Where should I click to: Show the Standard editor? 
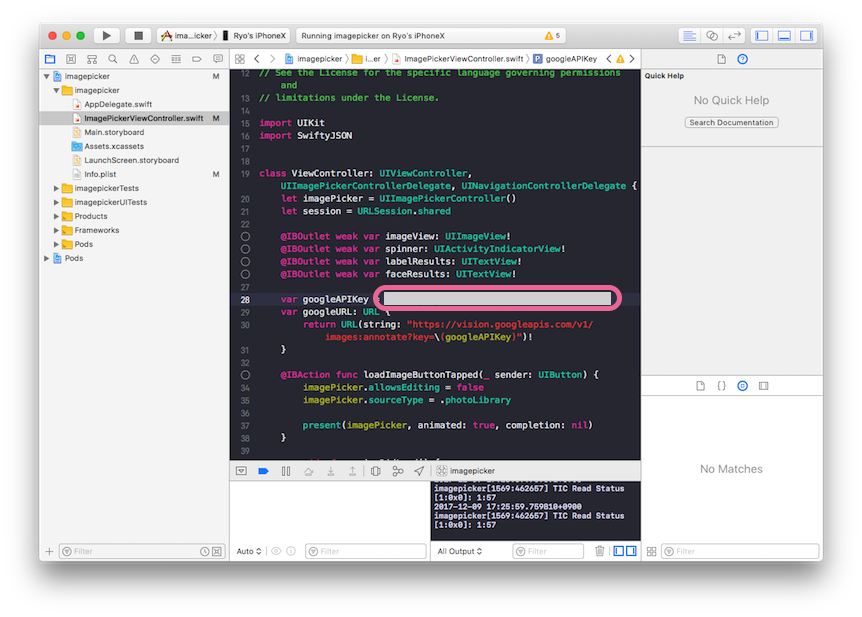689,36
